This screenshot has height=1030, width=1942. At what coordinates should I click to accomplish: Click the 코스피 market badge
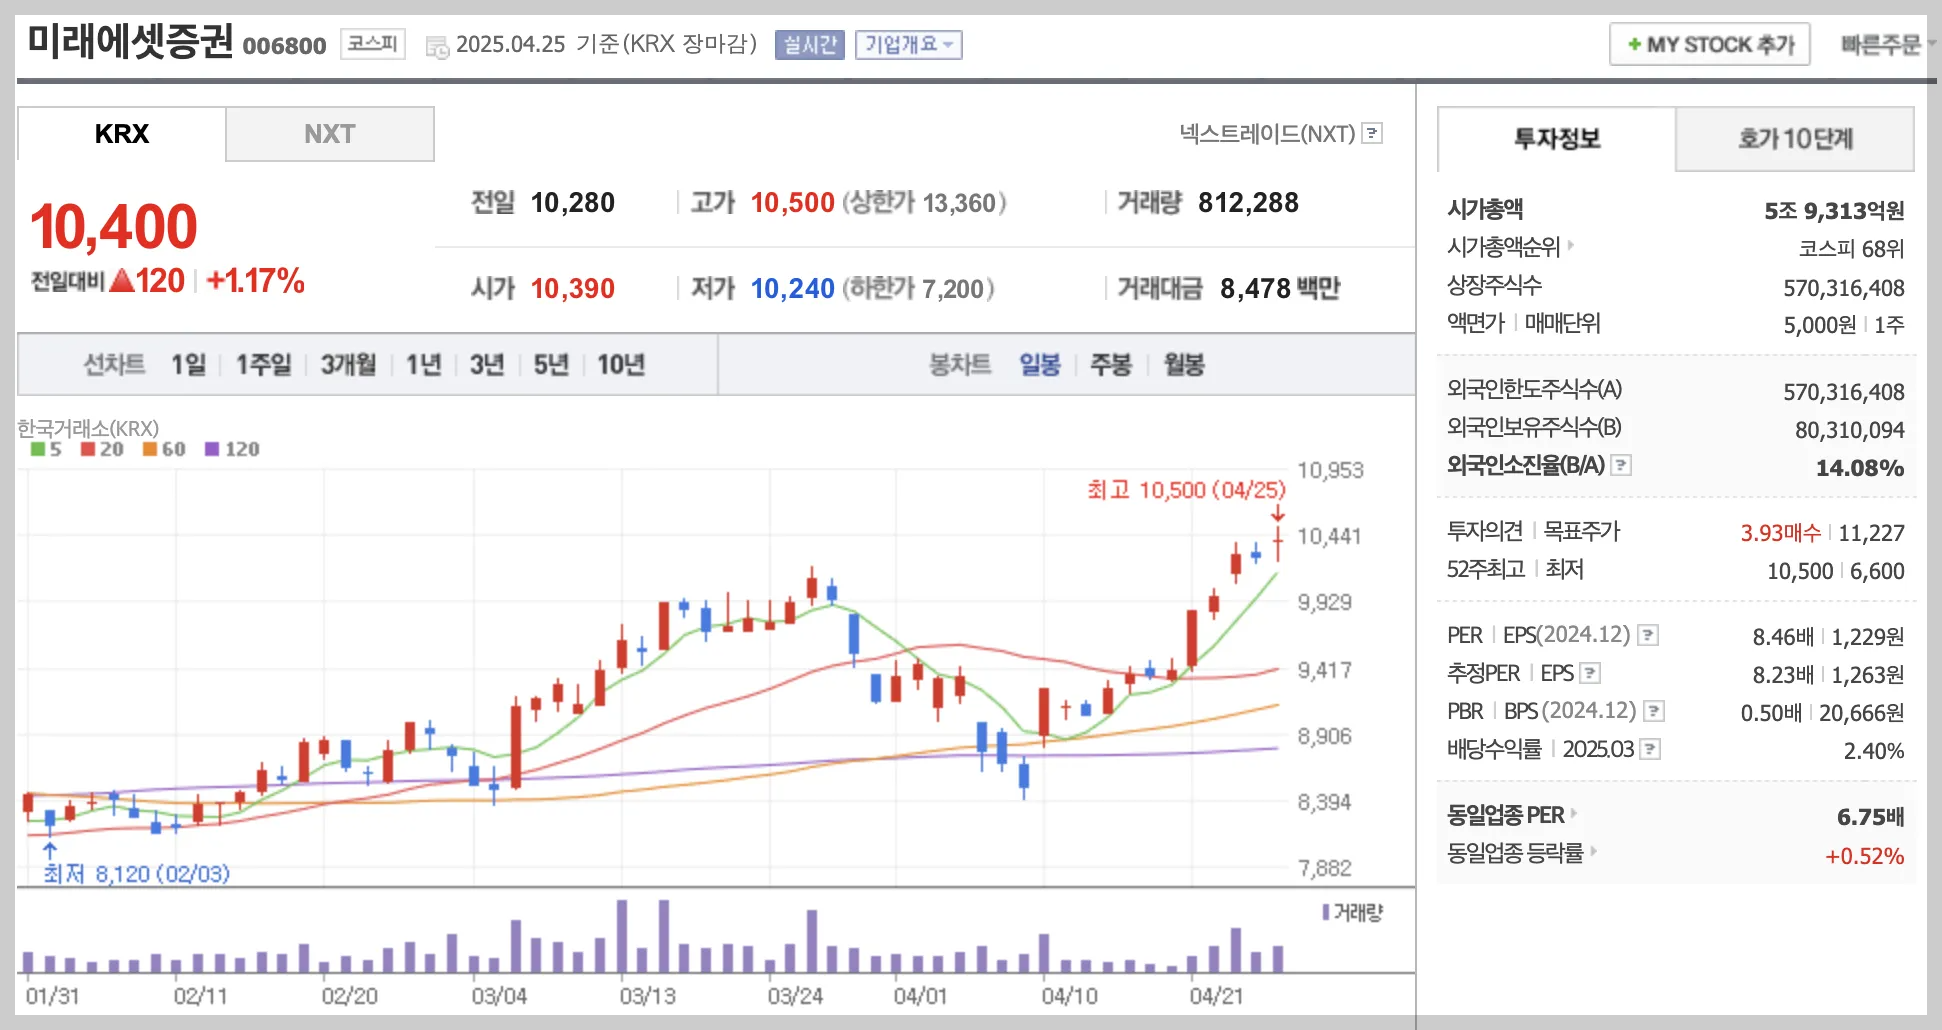(372, 44)
